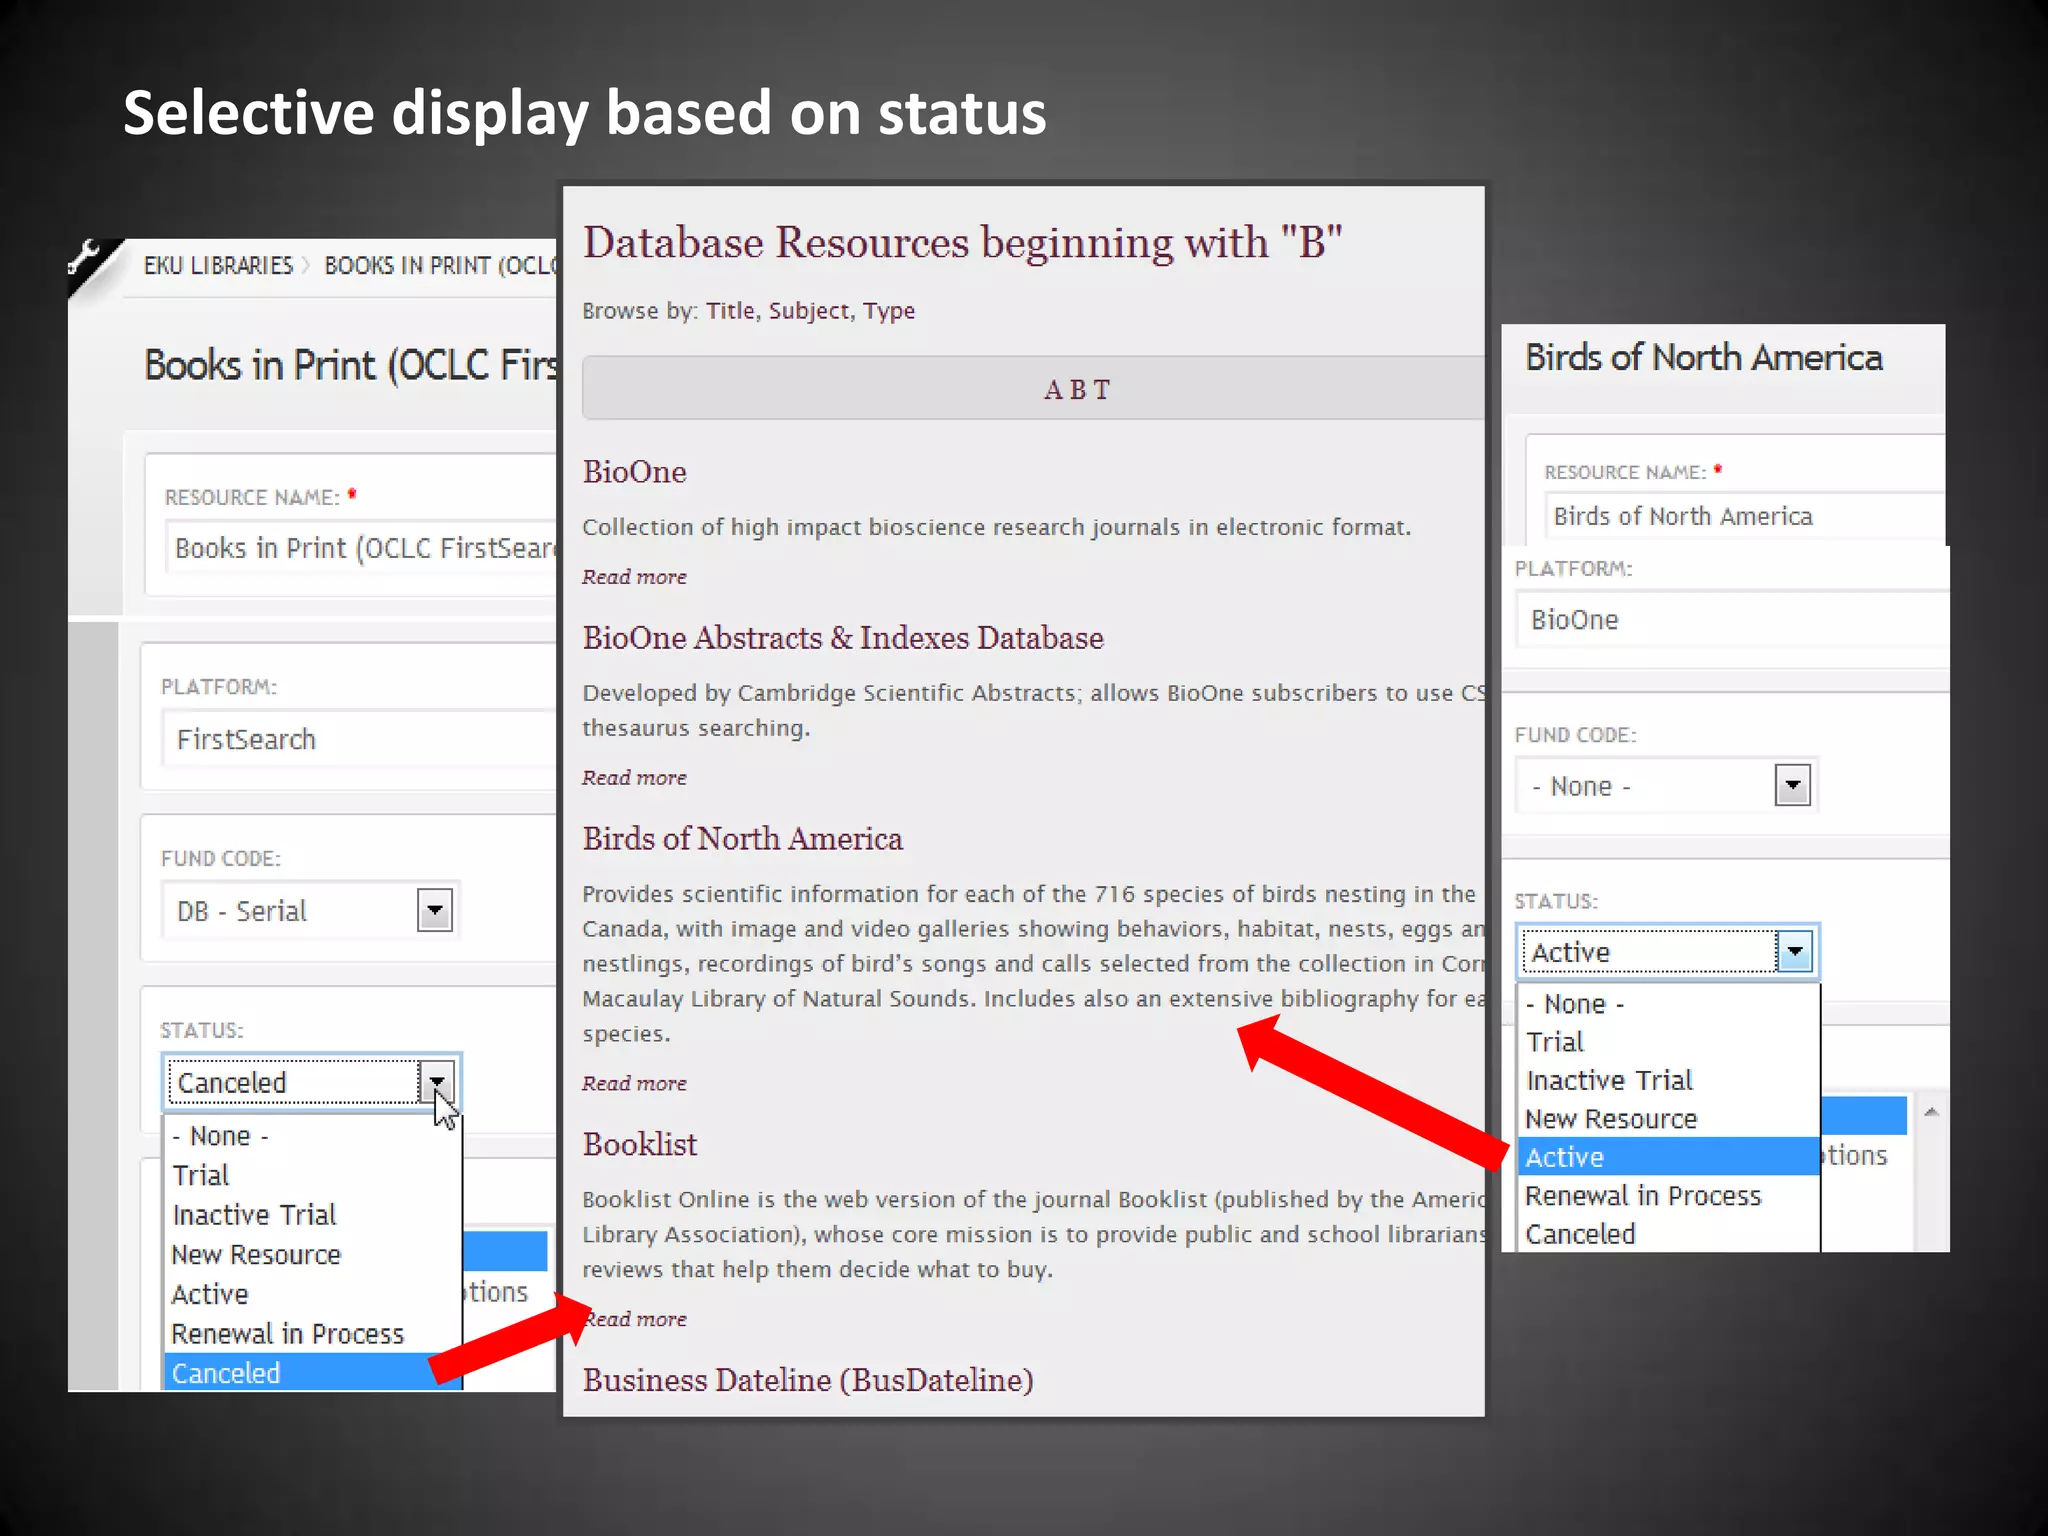
Task: Open Birds of North America title link
Action: pyautogui.click(x=743, y=839)
